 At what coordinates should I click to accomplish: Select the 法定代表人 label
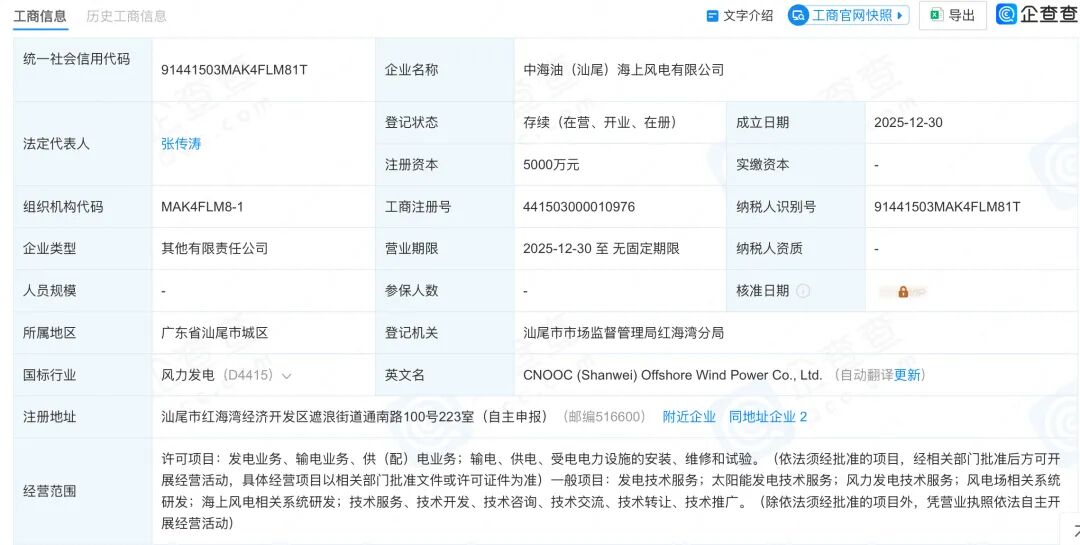click(x=56, y=144)
